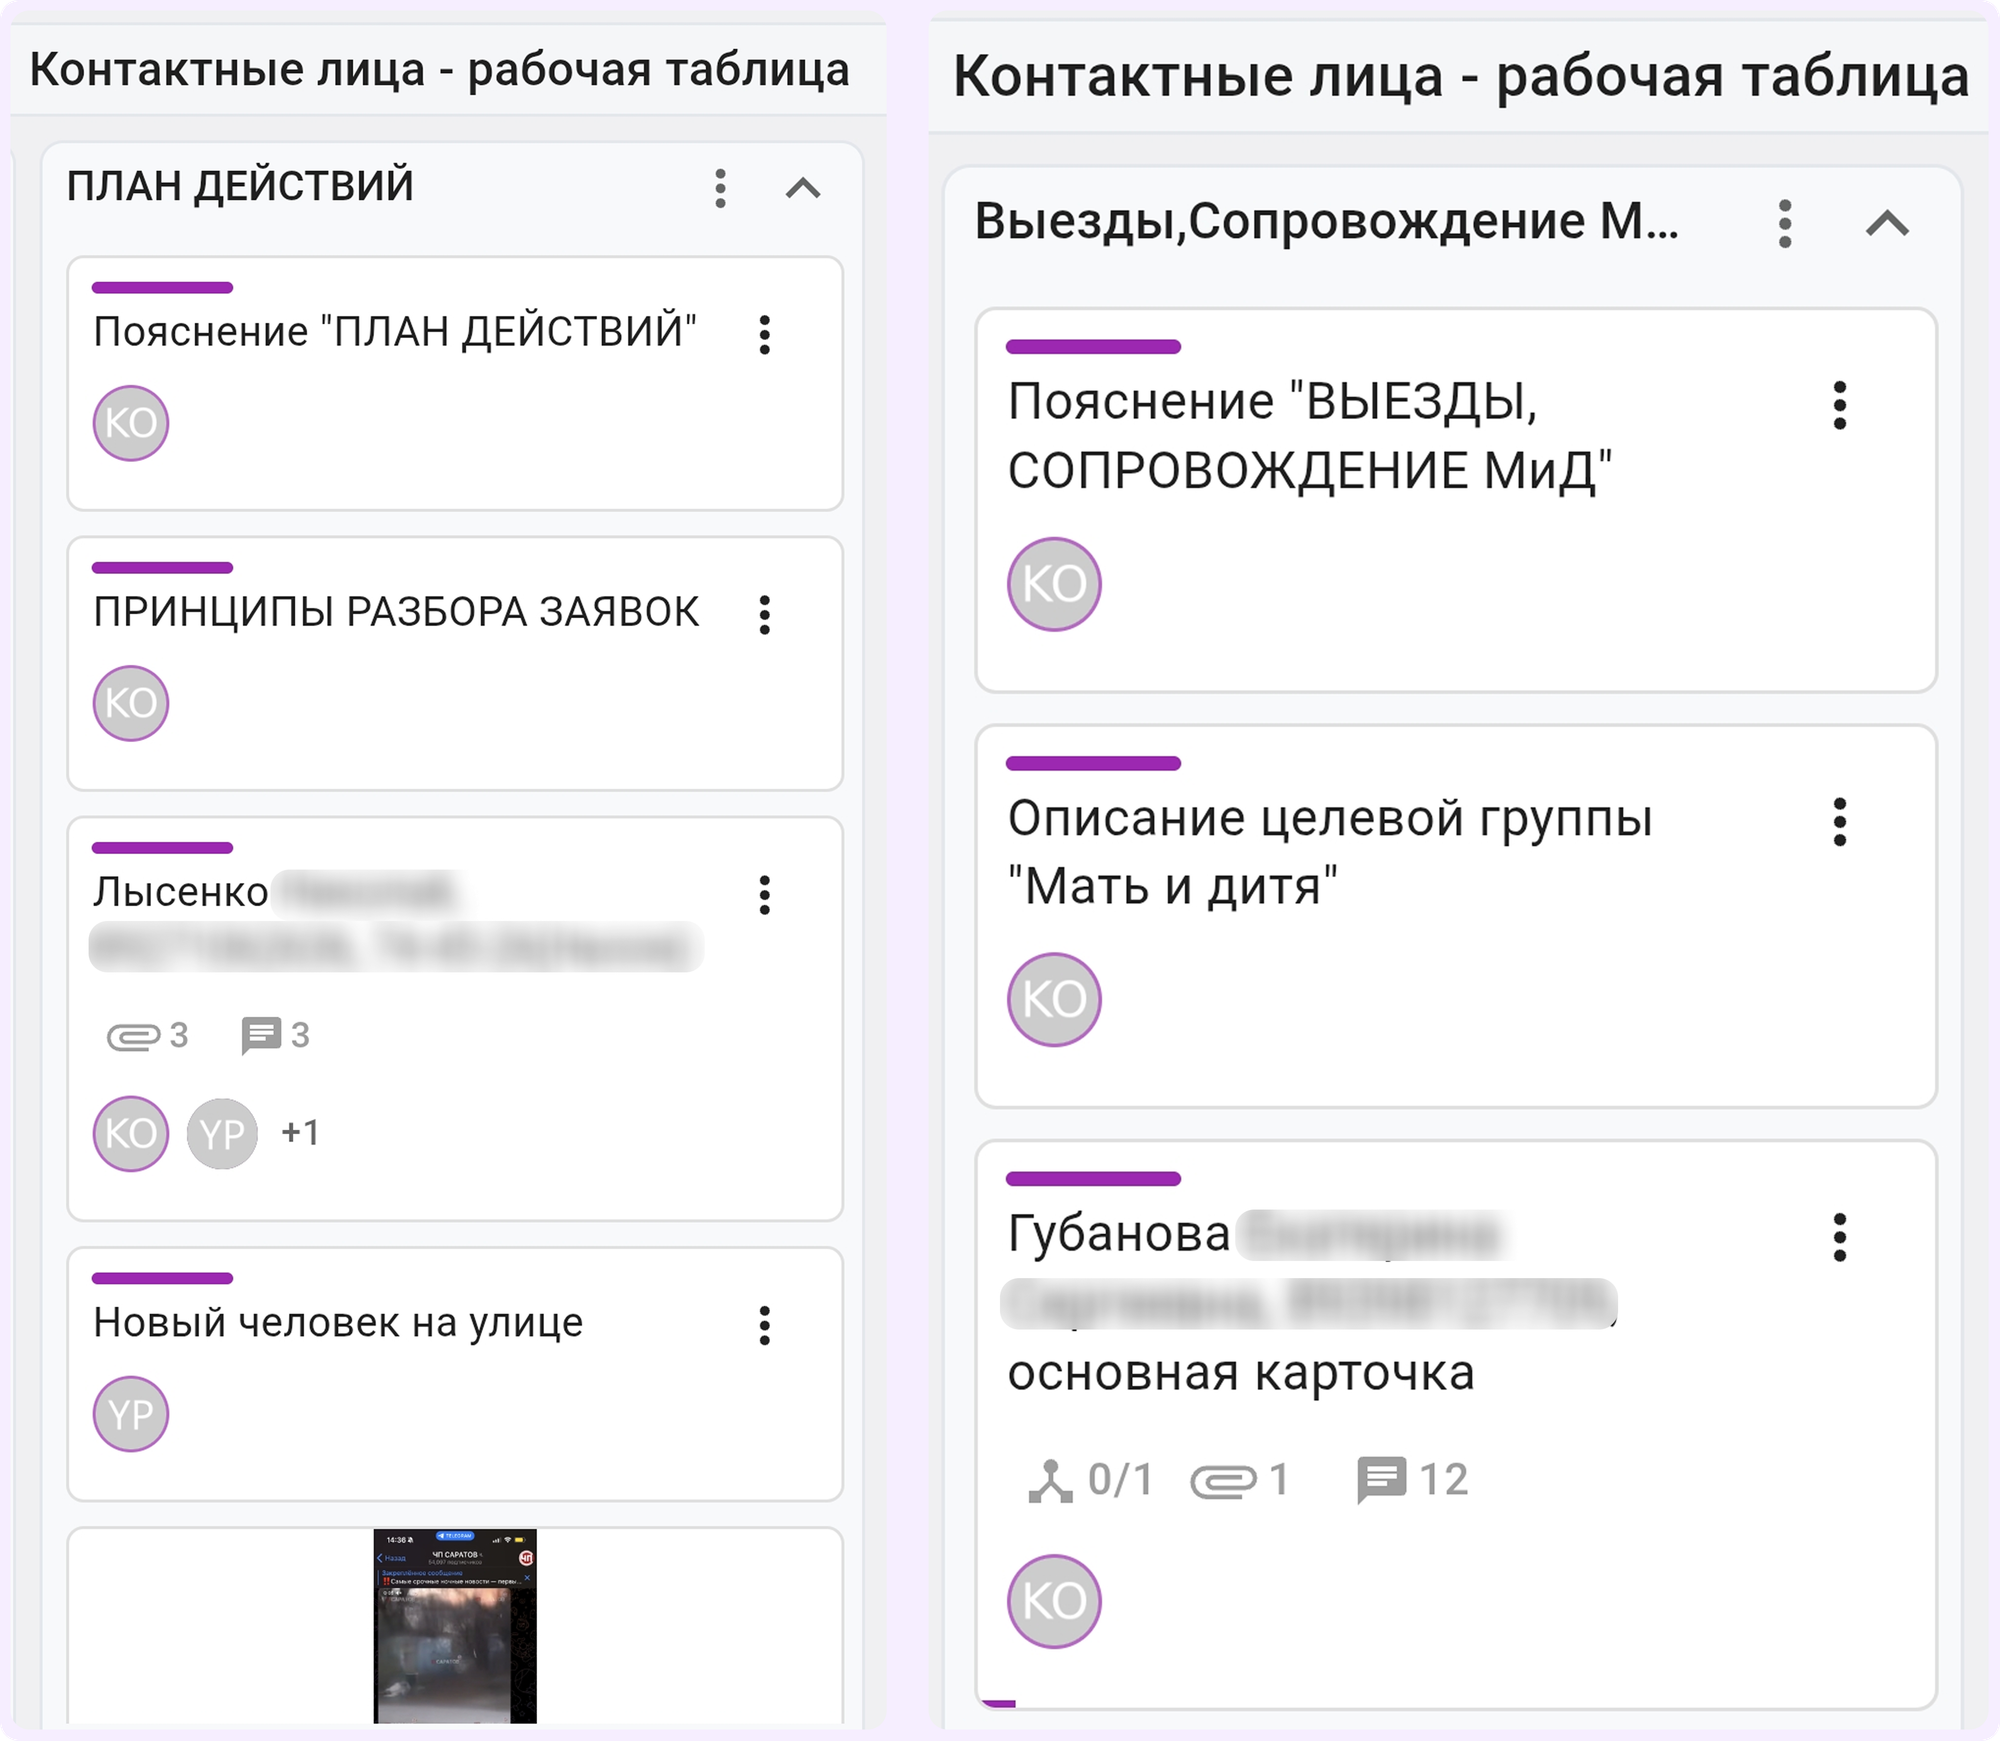This screenshot has height=1741, width=2000.
Task: Collapse the ПЛАН ДЕЙСТВИЙ column with the chevron
Action: click(x=803, y=188)
